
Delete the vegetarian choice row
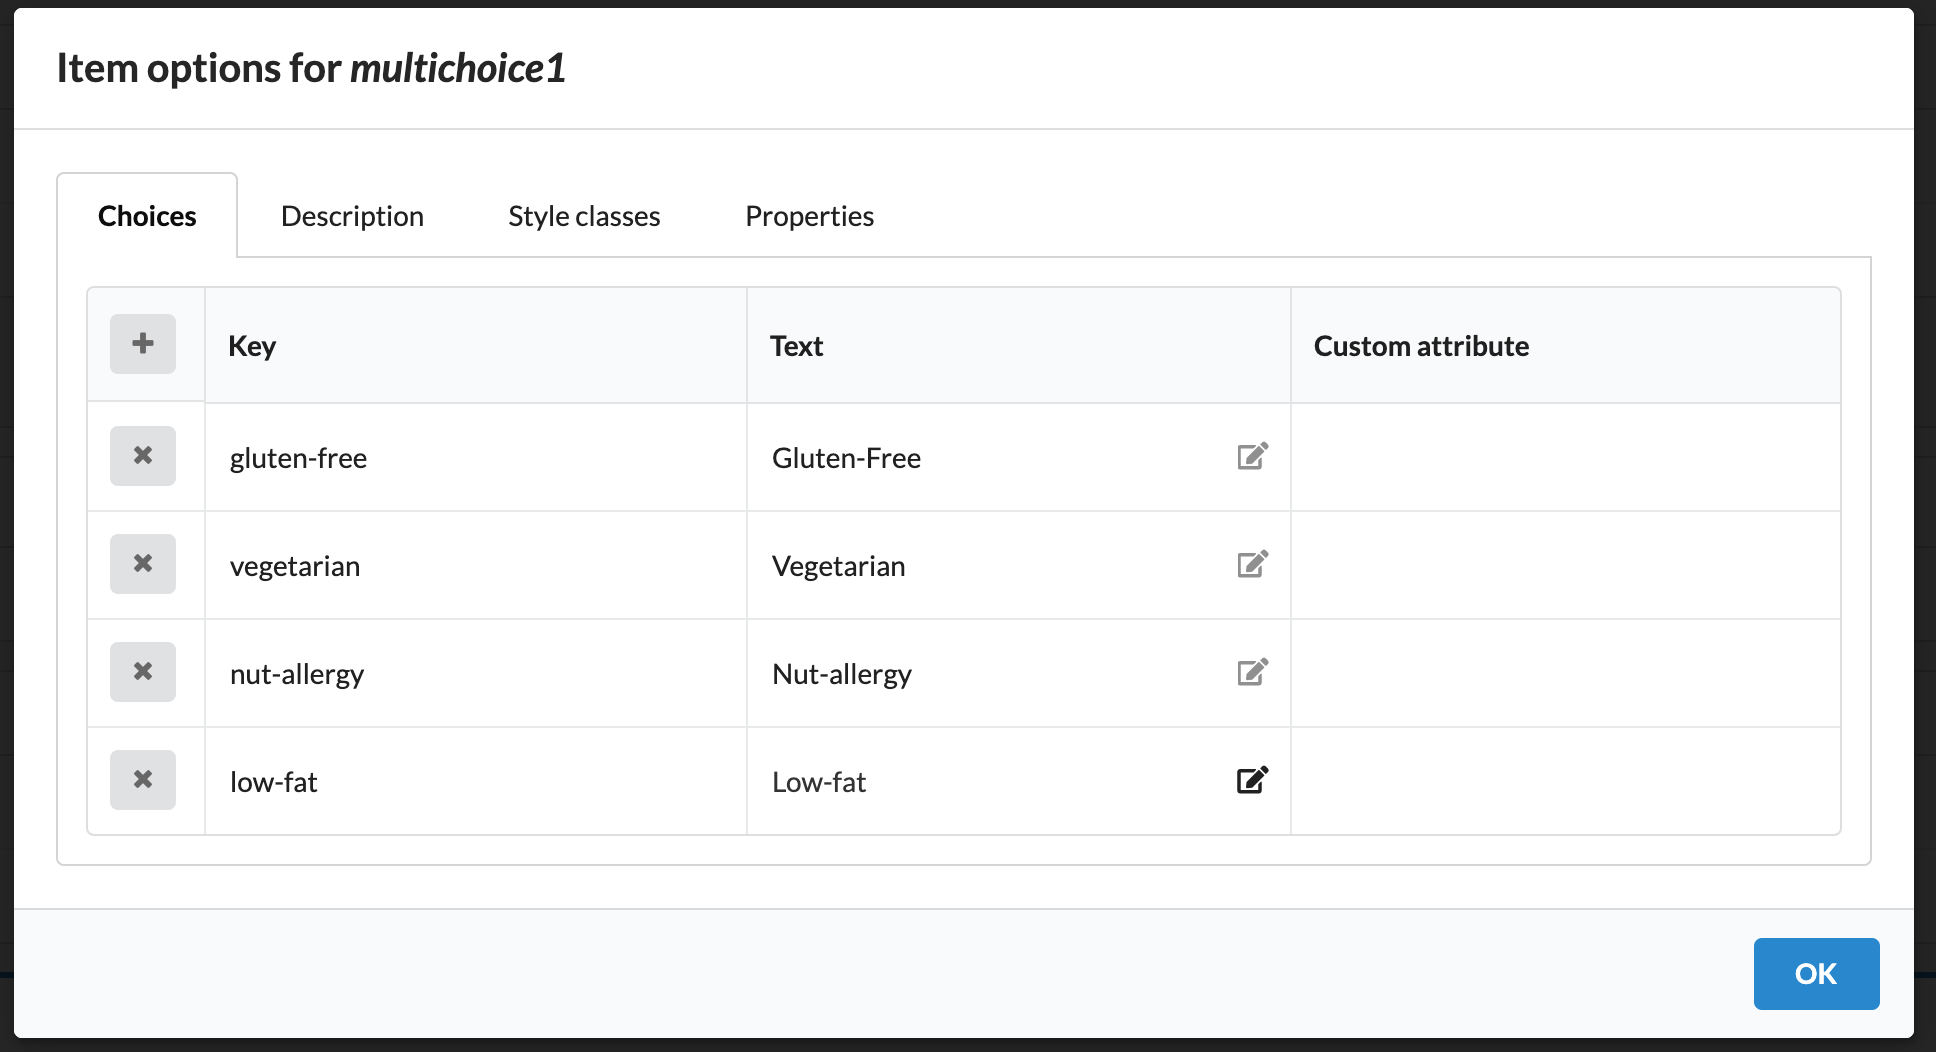pos(143,564)
